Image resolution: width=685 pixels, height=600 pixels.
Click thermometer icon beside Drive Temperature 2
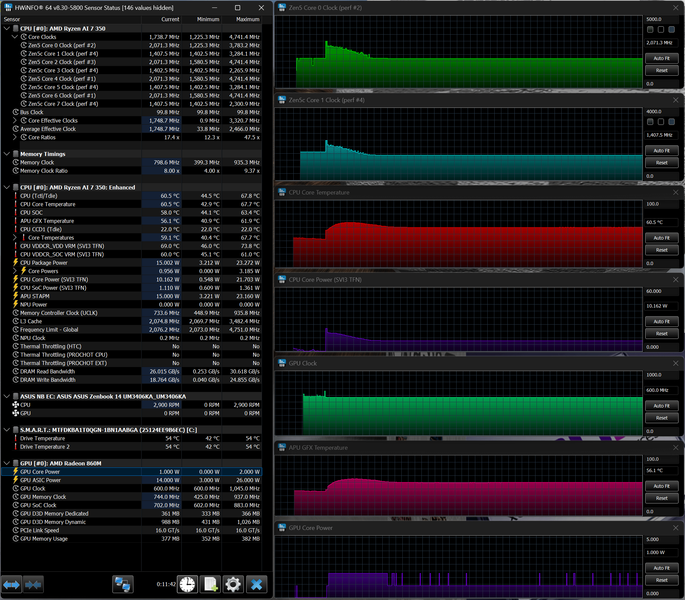[16, 447]
